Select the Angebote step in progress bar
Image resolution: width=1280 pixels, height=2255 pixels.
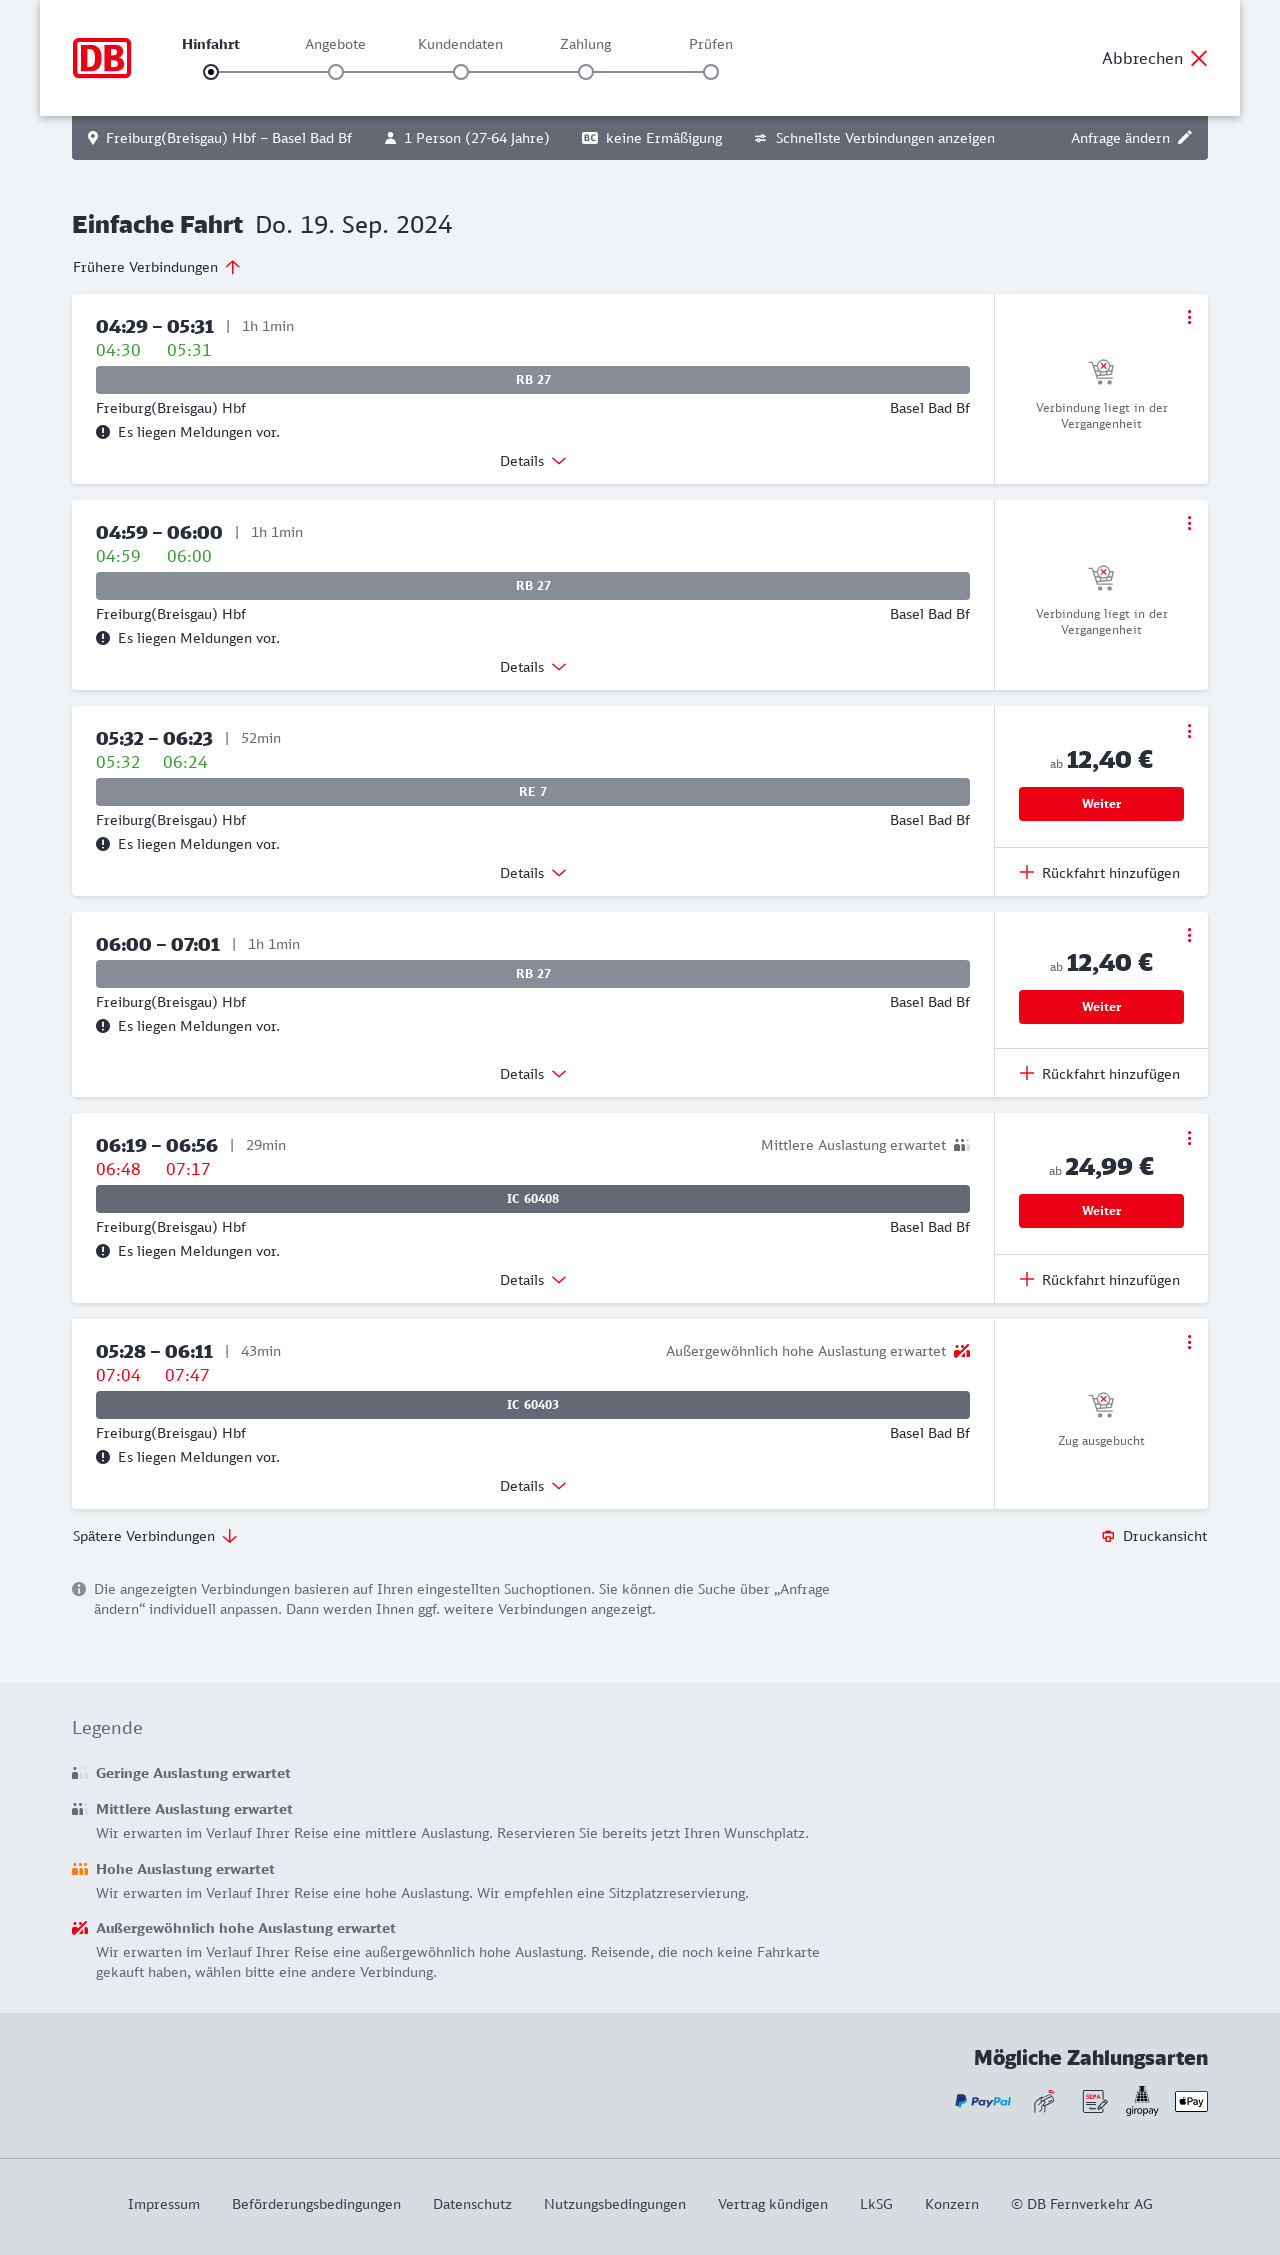[336, 72]
